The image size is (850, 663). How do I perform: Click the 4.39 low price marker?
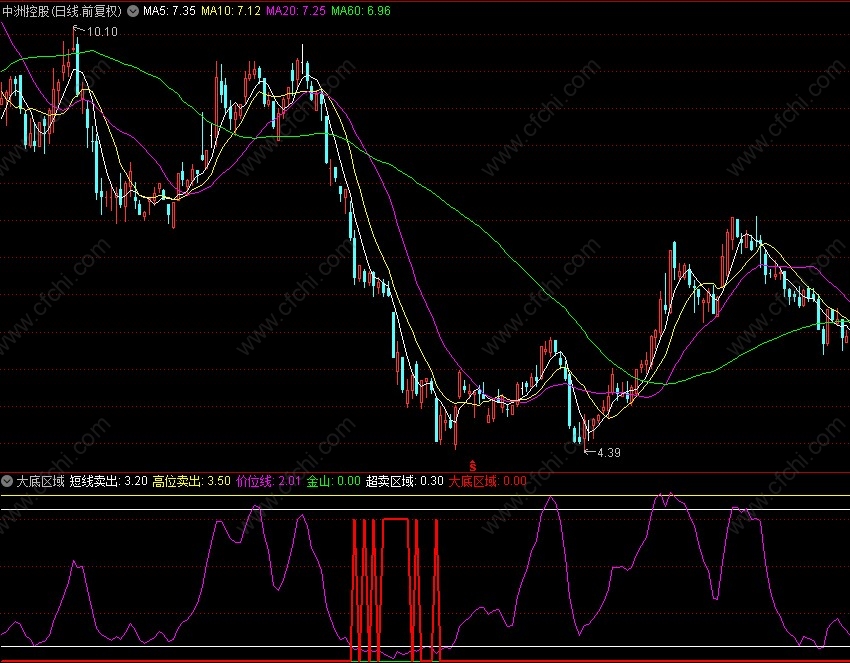tap(609, 452)
